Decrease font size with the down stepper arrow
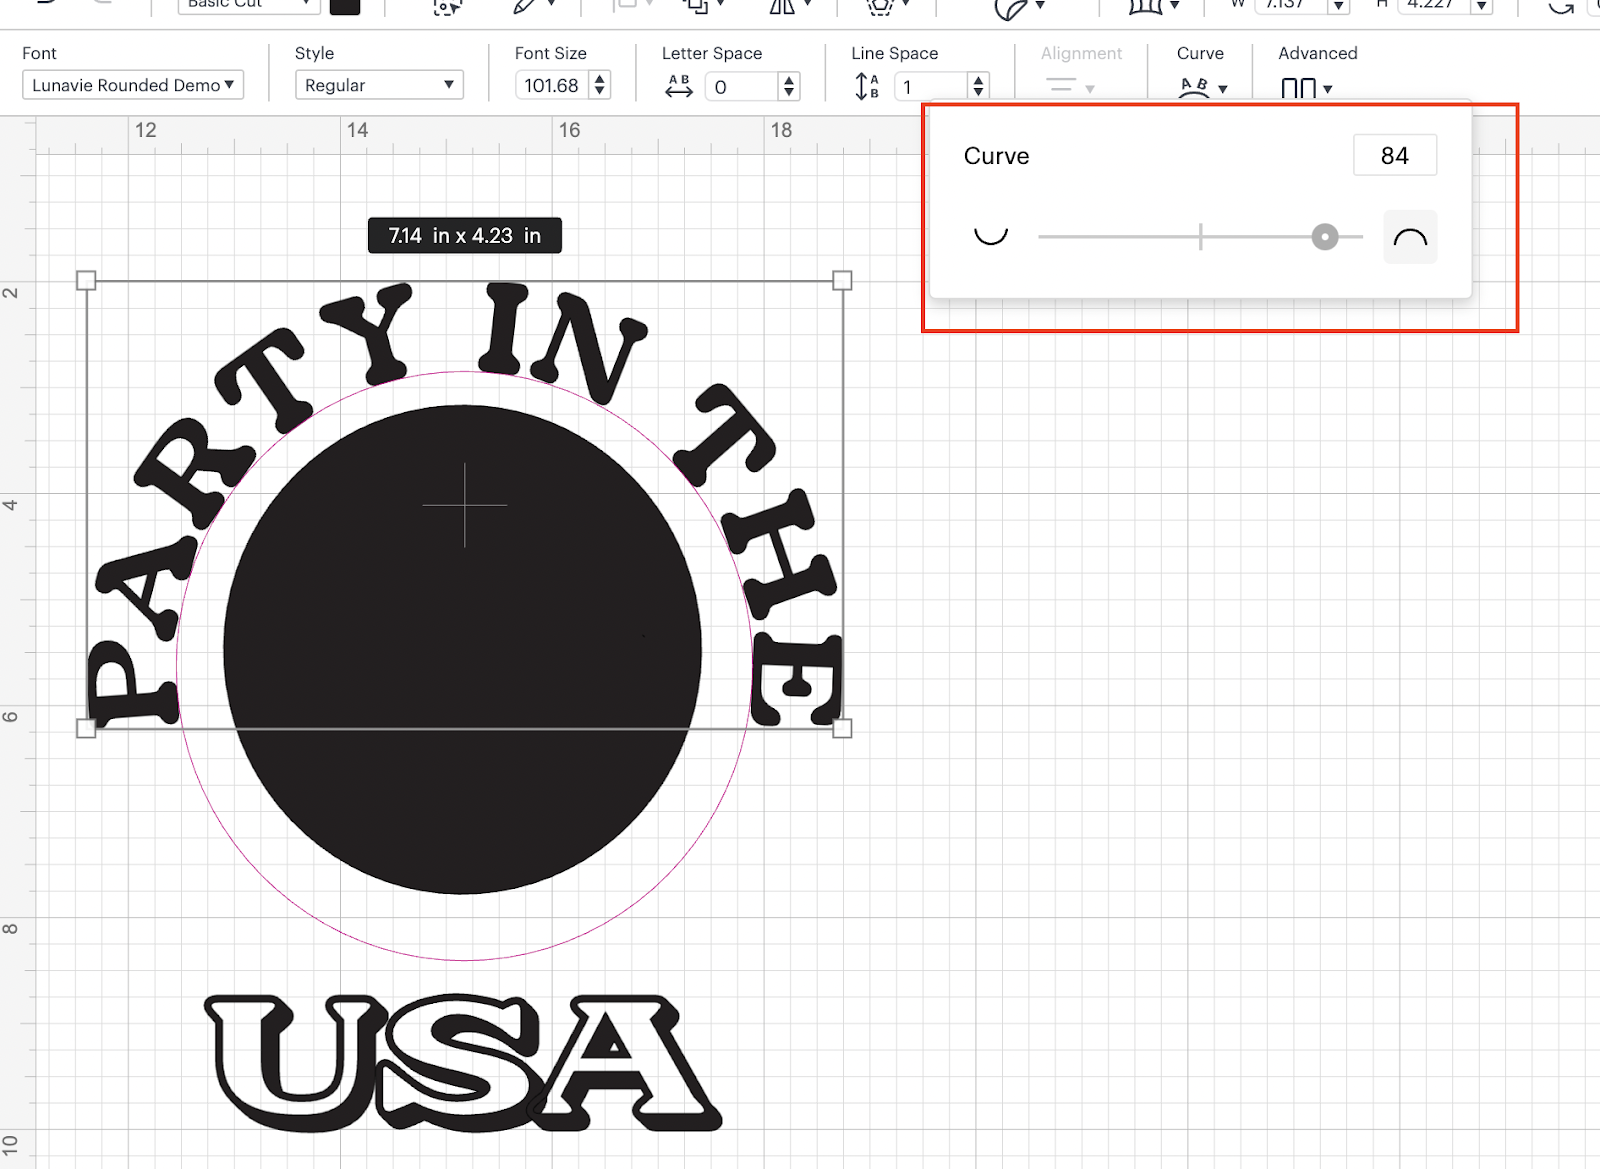Image resolution: width=1600 pixels, height=1169 pixels. (x=600, y=92)
